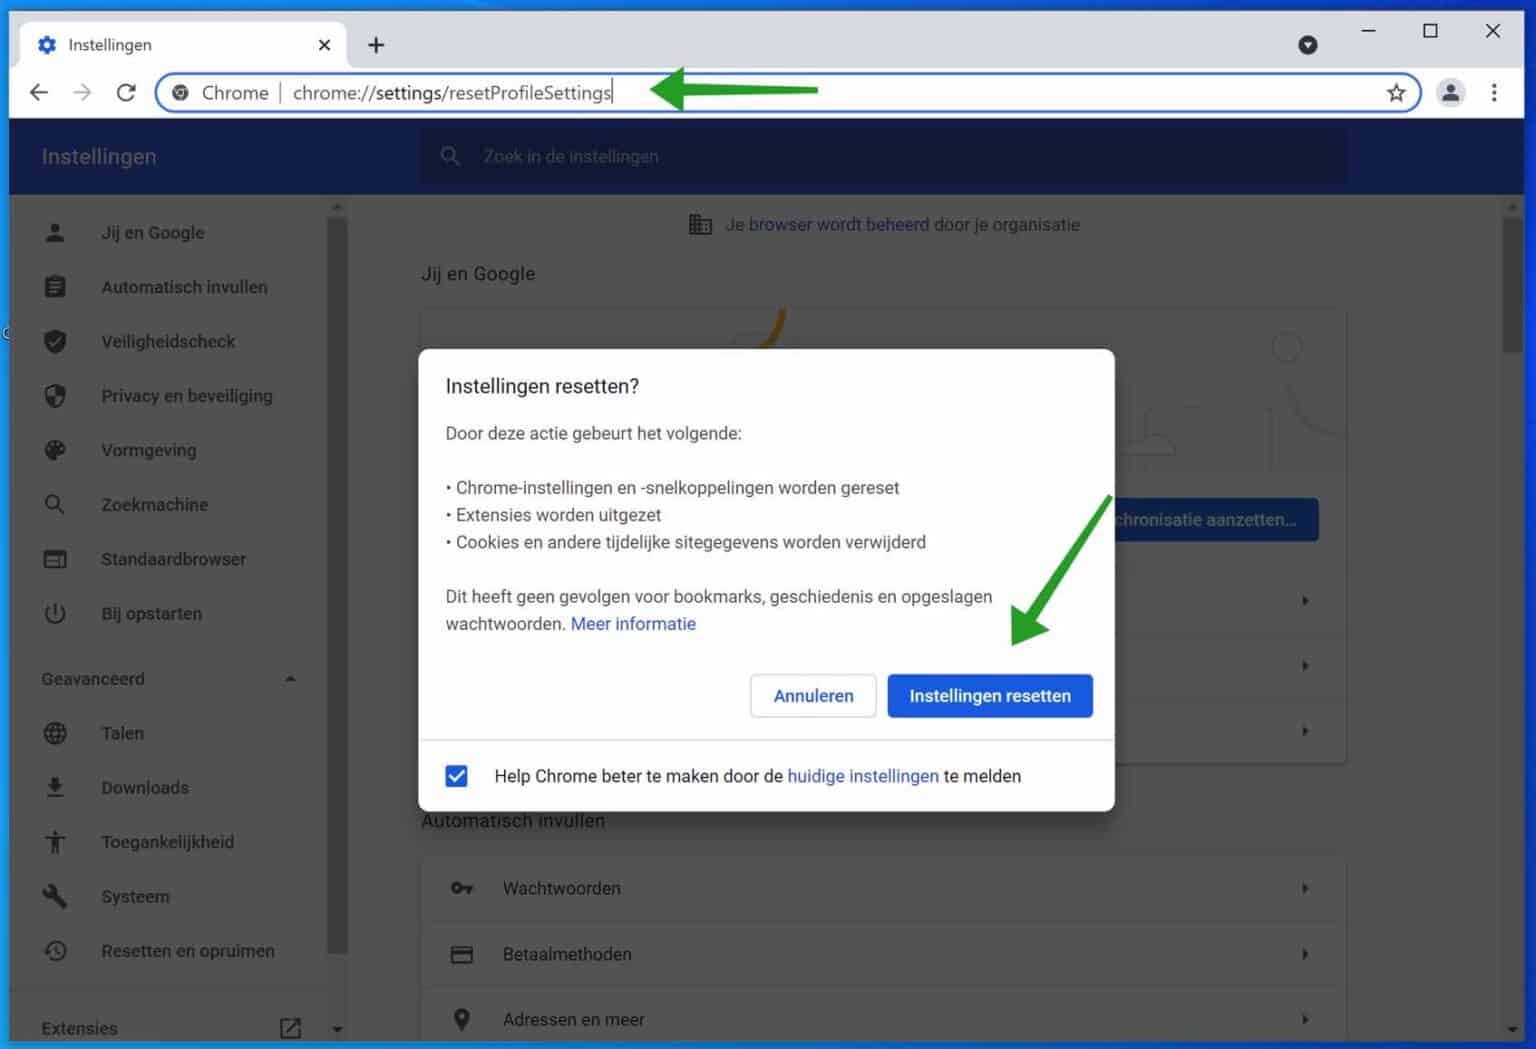Select Downloads in sidebar
Viewport: 1536px width, 1049px height.
tap(145, 788)
